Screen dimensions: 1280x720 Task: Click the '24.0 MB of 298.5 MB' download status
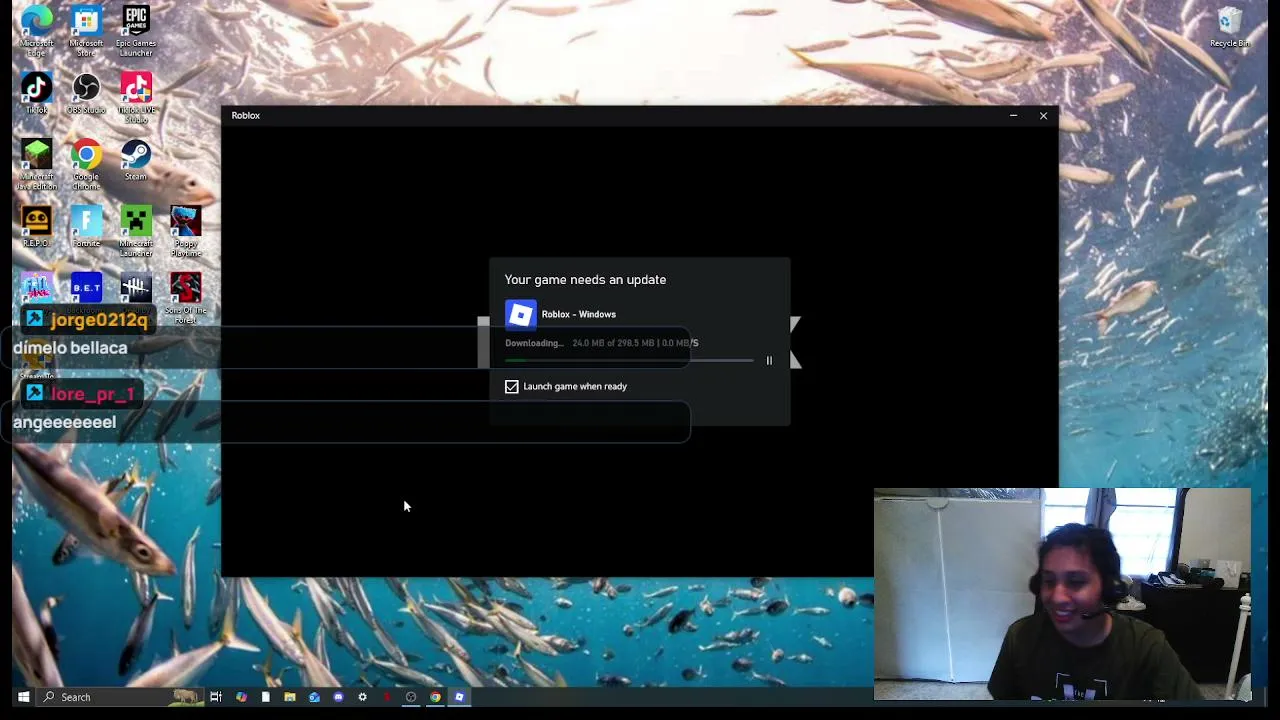coord(613,343)
